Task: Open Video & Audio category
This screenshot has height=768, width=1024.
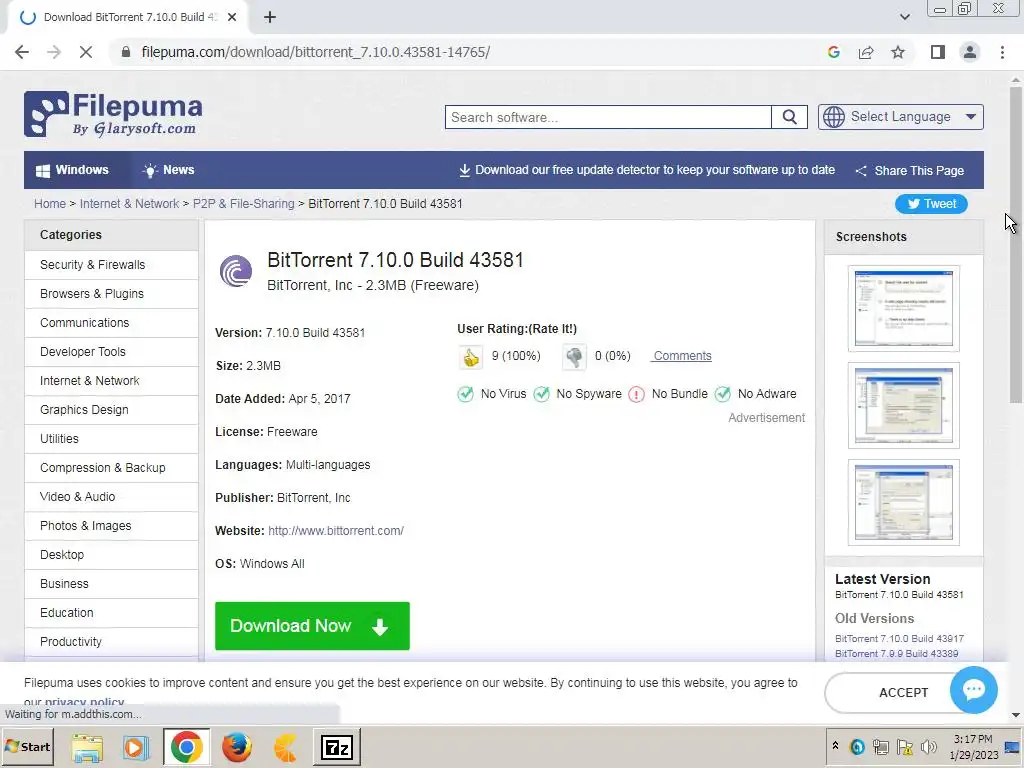Action: (111, 496)
